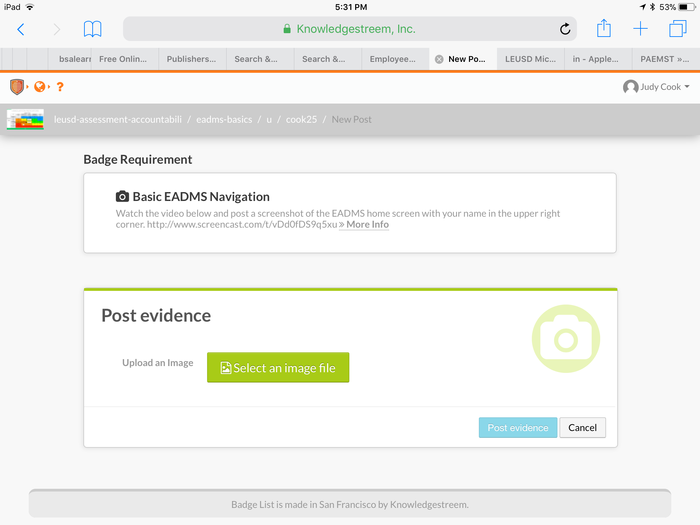Close the New Post browser tab
Image resolution: width=700 pixels, height=525 pixels.
(x=439, y=59)
